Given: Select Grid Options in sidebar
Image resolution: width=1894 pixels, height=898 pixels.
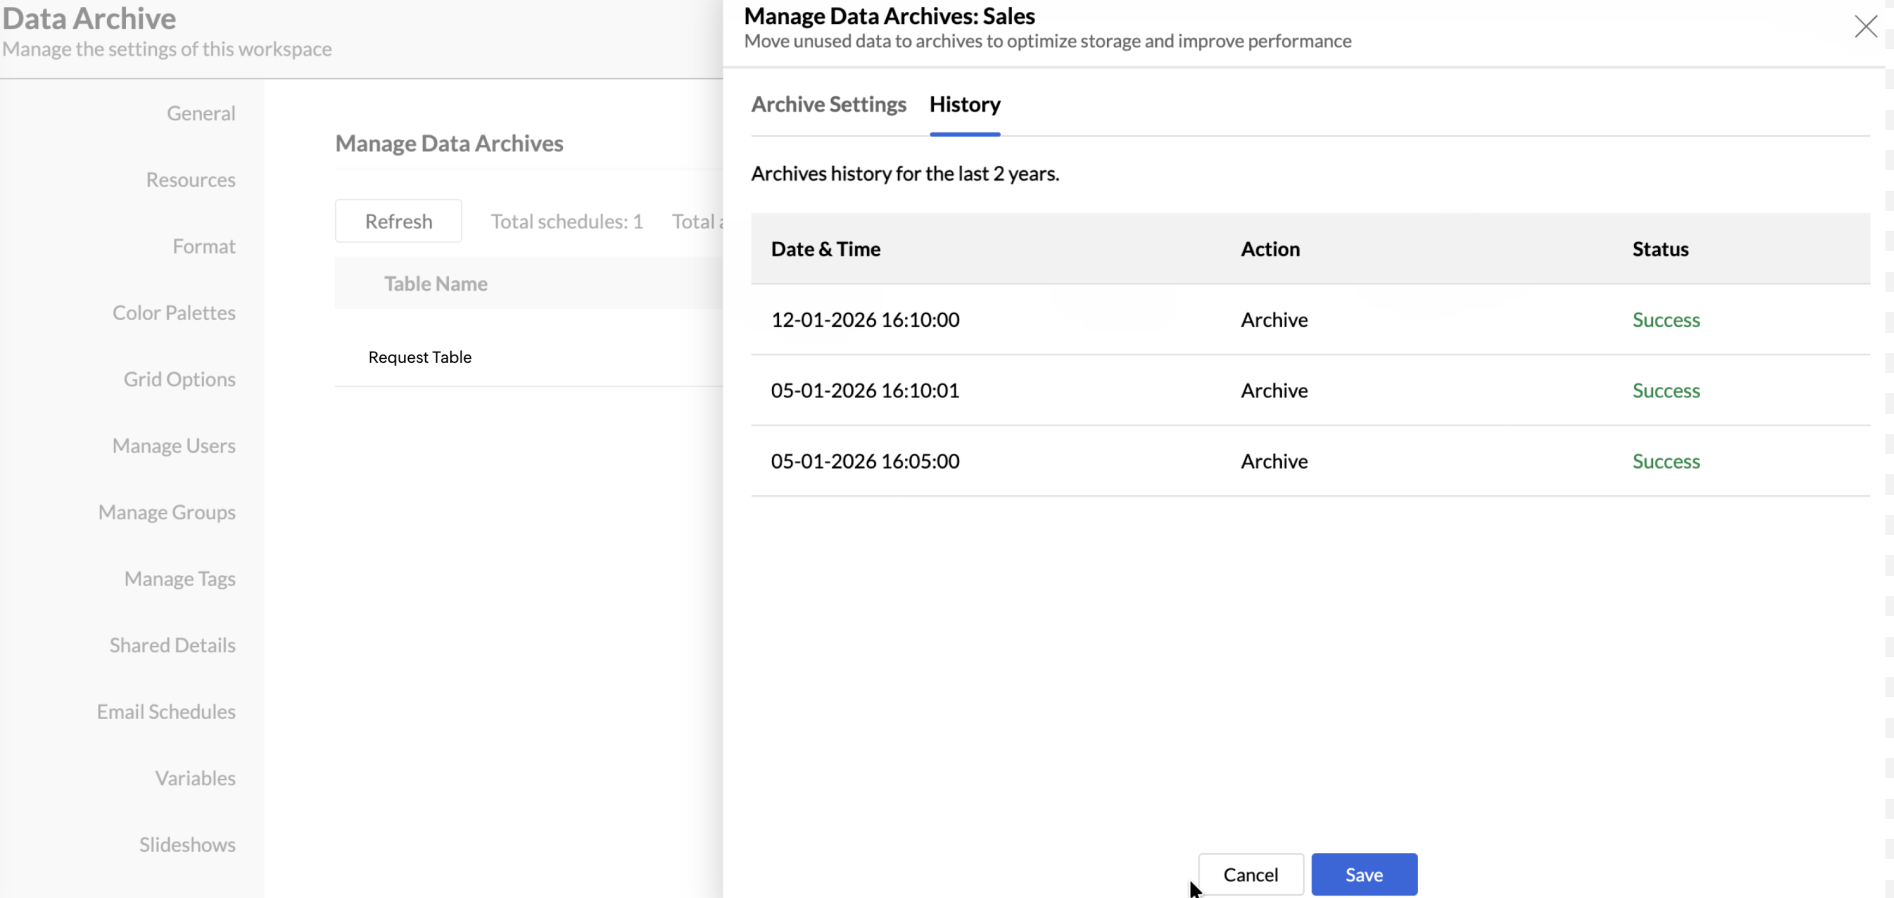Looking at the screenshot, I should pyautogui.click(x=180, y=379).
